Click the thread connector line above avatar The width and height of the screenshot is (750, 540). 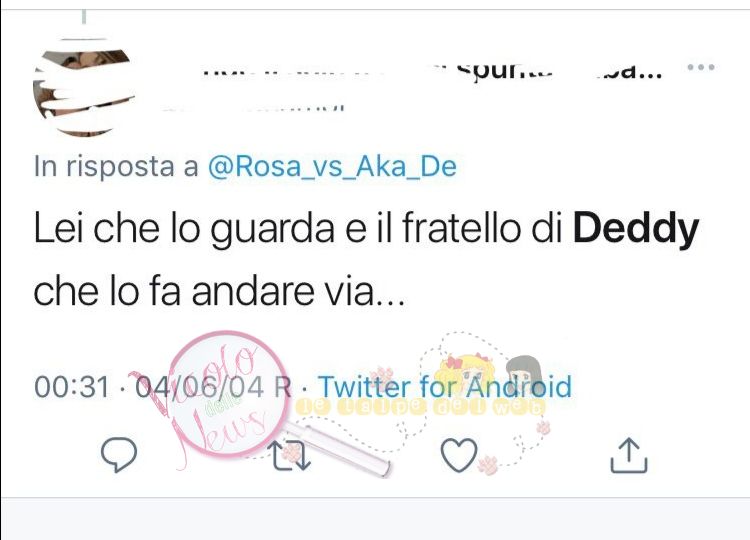point(84,17)
